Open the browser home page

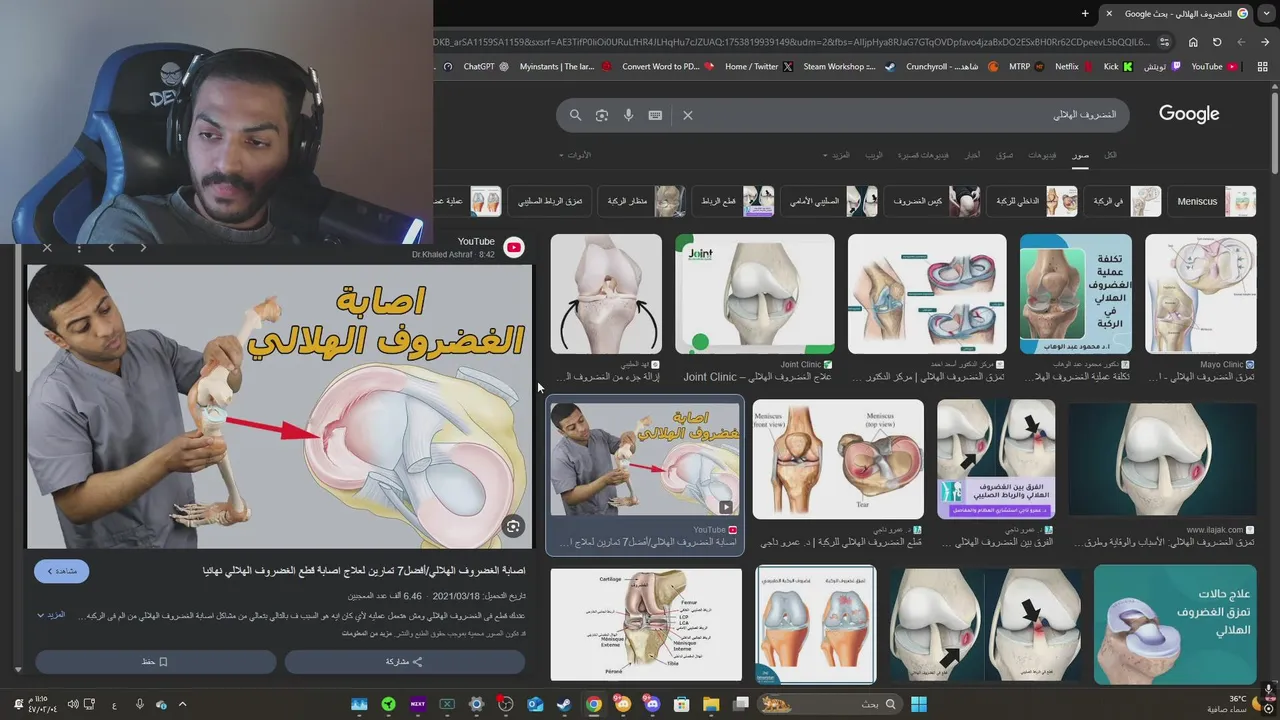1193,42
